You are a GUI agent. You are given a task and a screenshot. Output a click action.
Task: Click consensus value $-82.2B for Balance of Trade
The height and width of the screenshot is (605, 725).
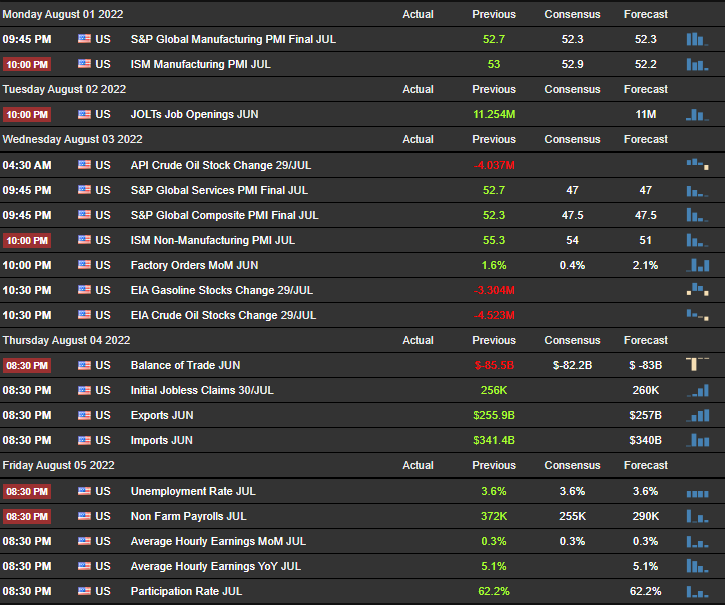click(572, 365)
